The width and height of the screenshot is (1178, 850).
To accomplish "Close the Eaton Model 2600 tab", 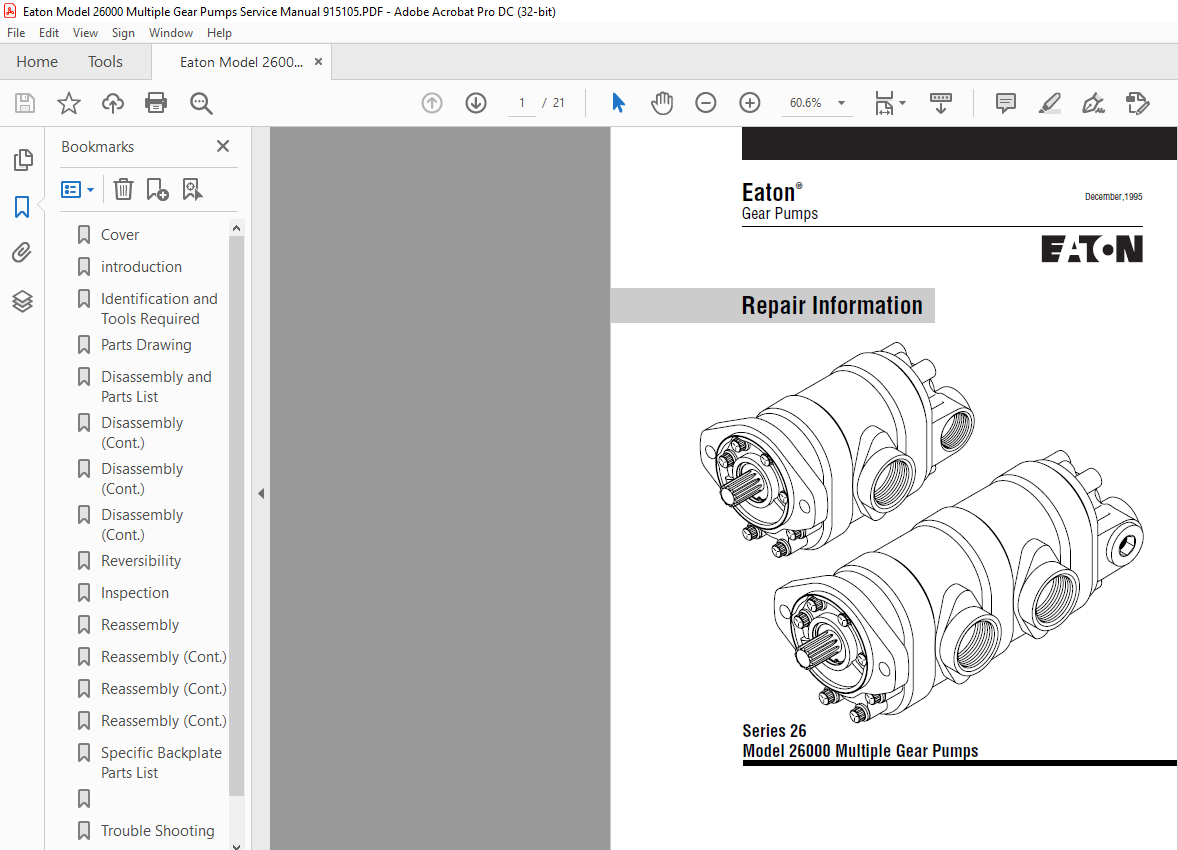I will [x=319, y=62].
